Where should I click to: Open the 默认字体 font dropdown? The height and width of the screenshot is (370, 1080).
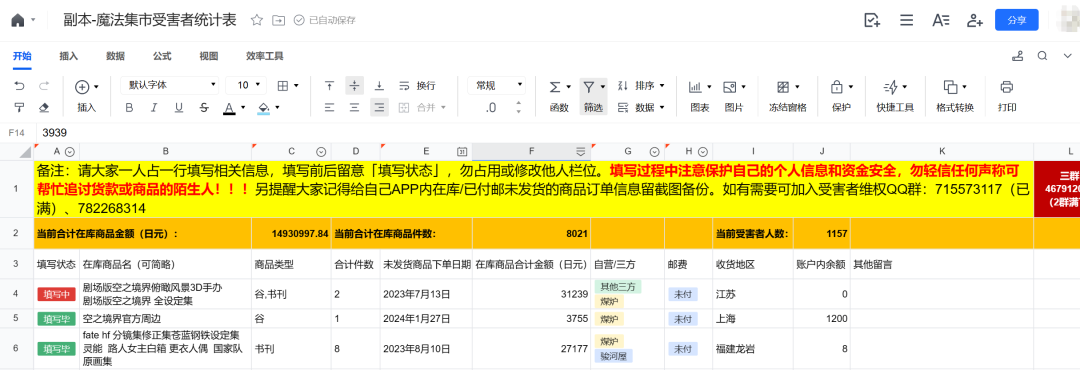169,85
